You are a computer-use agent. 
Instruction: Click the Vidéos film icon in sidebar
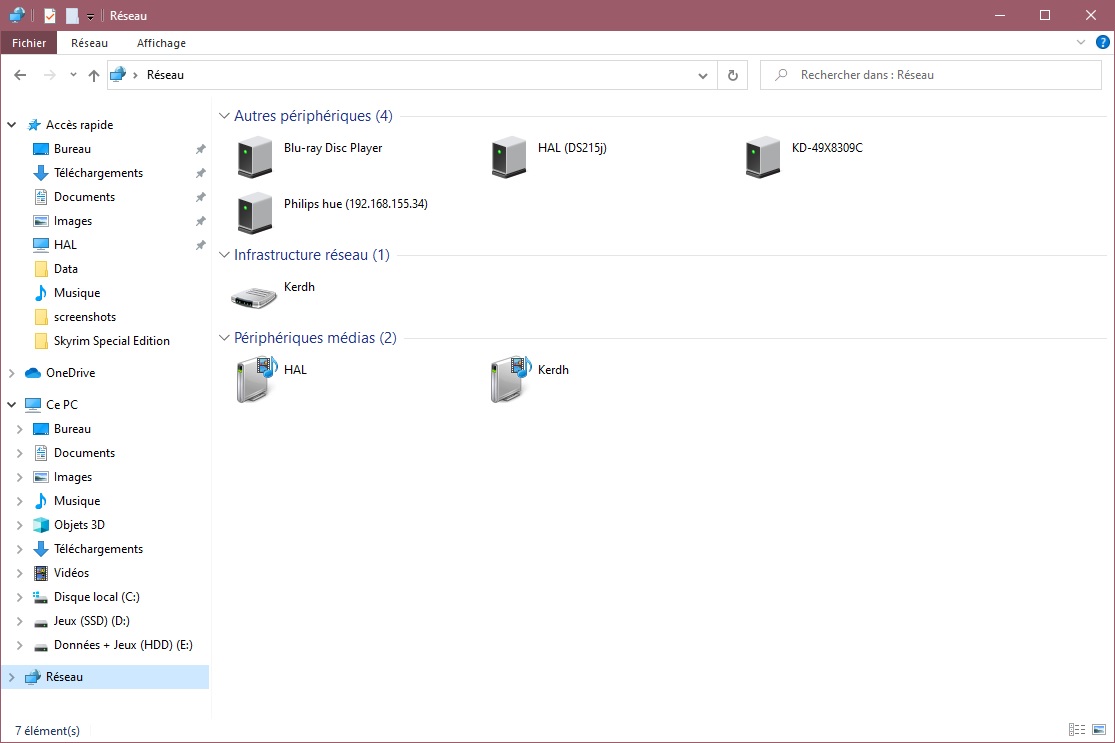pos(41,573)
